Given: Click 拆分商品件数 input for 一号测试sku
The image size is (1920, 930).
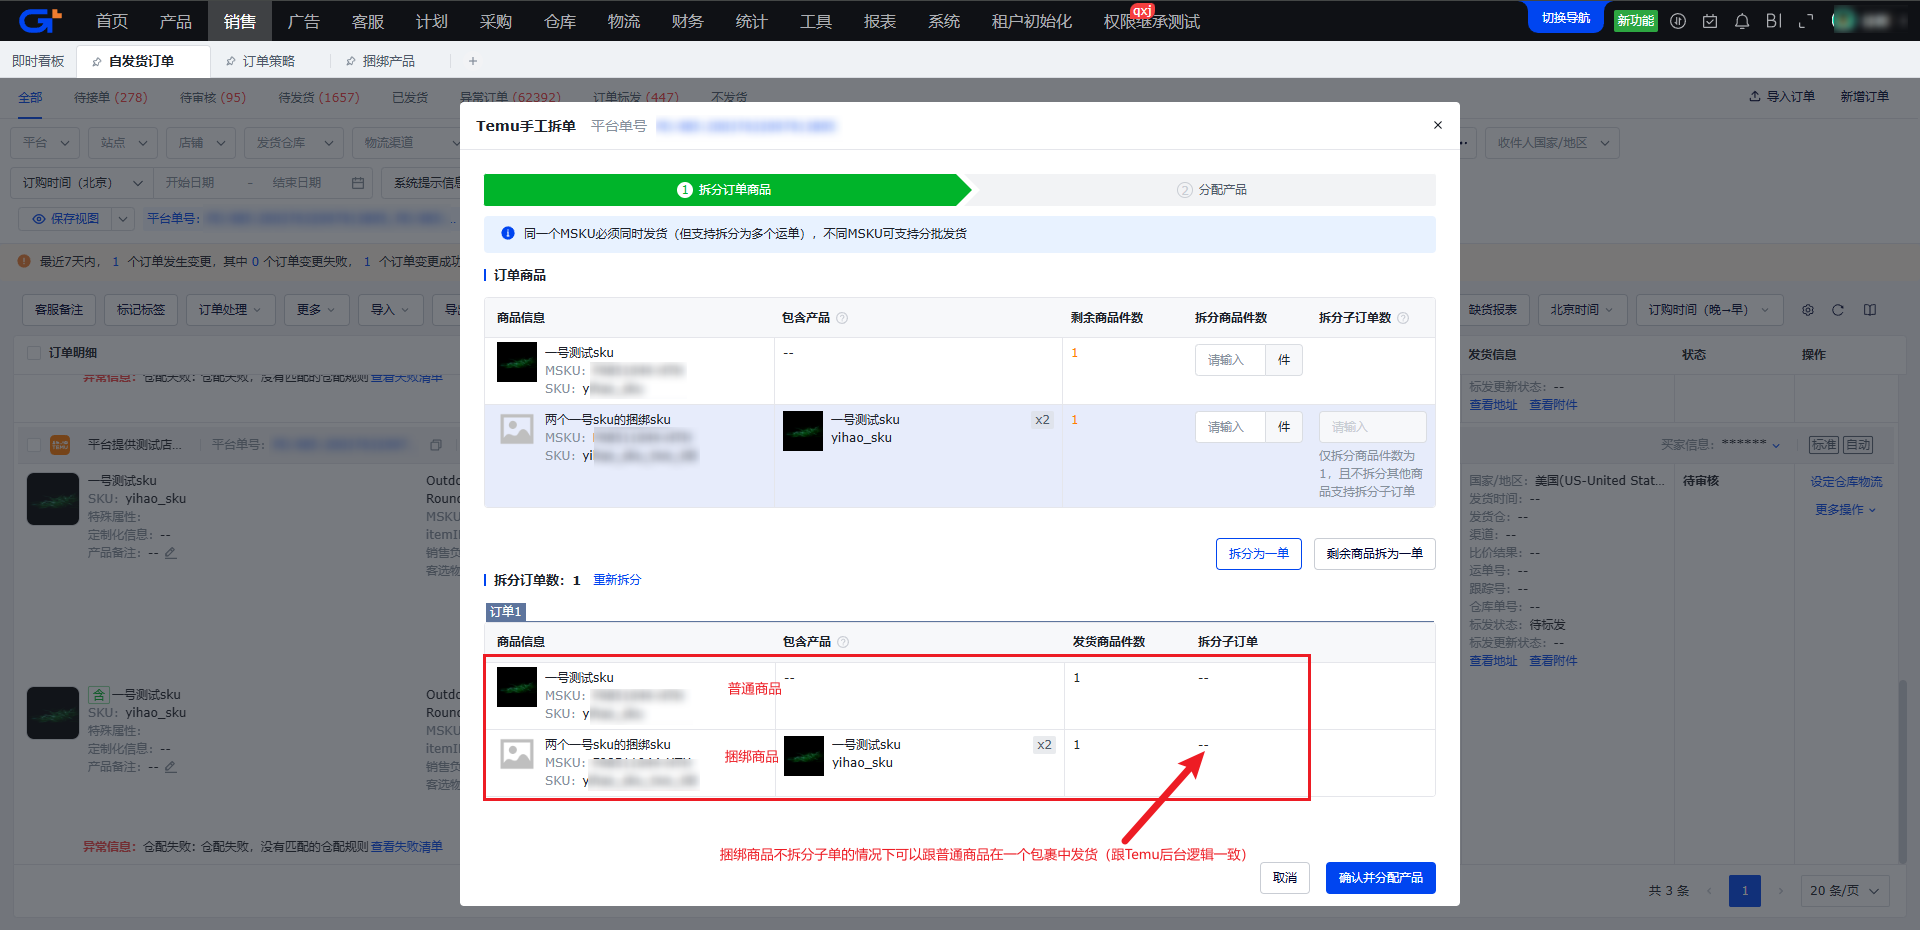Looking at the screenshot, I should pos(1230,360).
